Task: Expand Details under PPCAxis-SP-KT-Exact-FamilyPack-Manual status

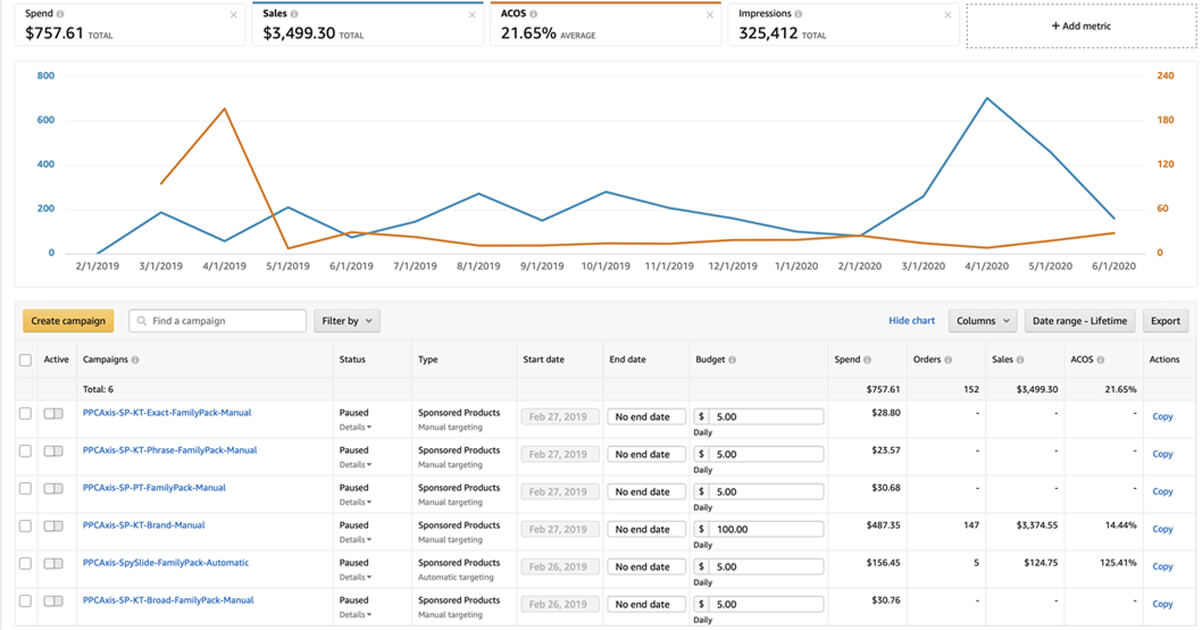Action: (x=355, y=427)
